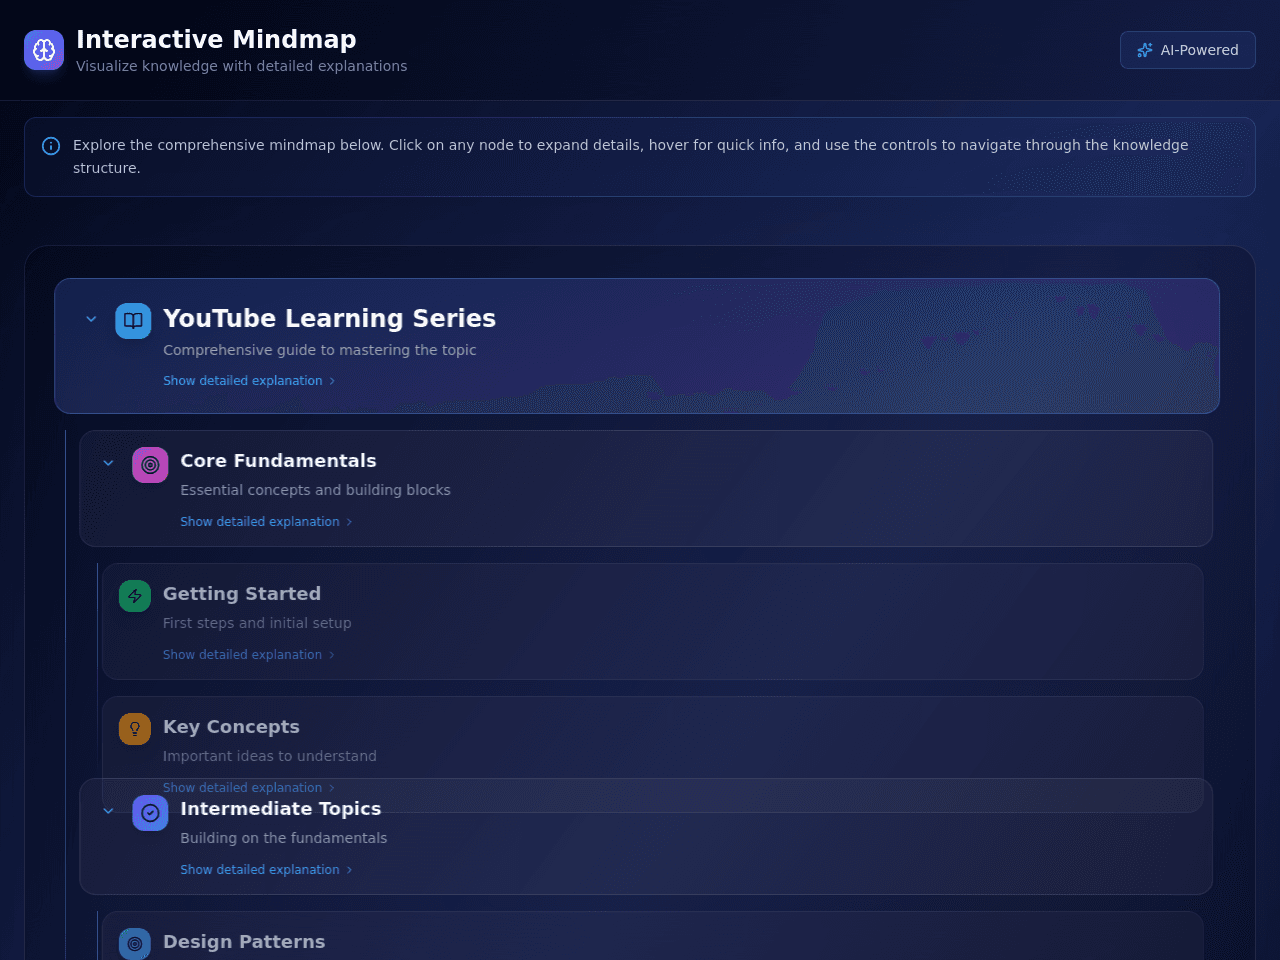Show detailed explanation for Intermediate Topics
Screen dimensions: 1280x960
click(266, 870)
